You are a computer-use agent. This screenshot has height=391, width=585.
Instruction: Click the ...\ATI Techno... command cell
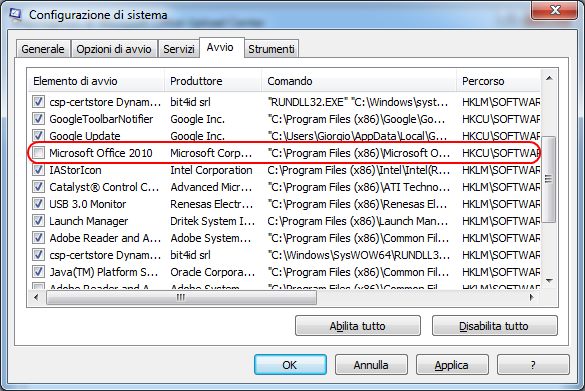tap(359, 187)
